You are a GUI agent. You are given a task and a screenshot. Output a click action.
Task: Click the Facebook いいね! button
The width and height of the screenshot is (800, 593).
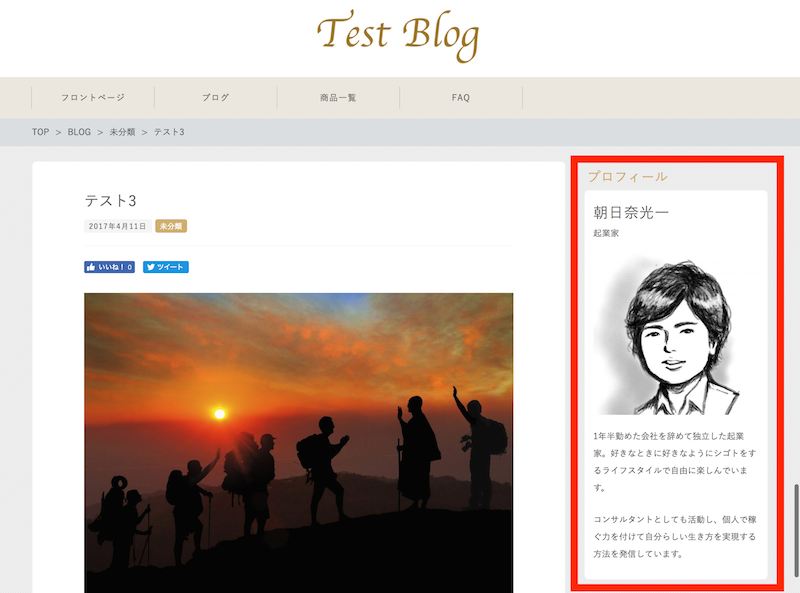coord(109,267)
